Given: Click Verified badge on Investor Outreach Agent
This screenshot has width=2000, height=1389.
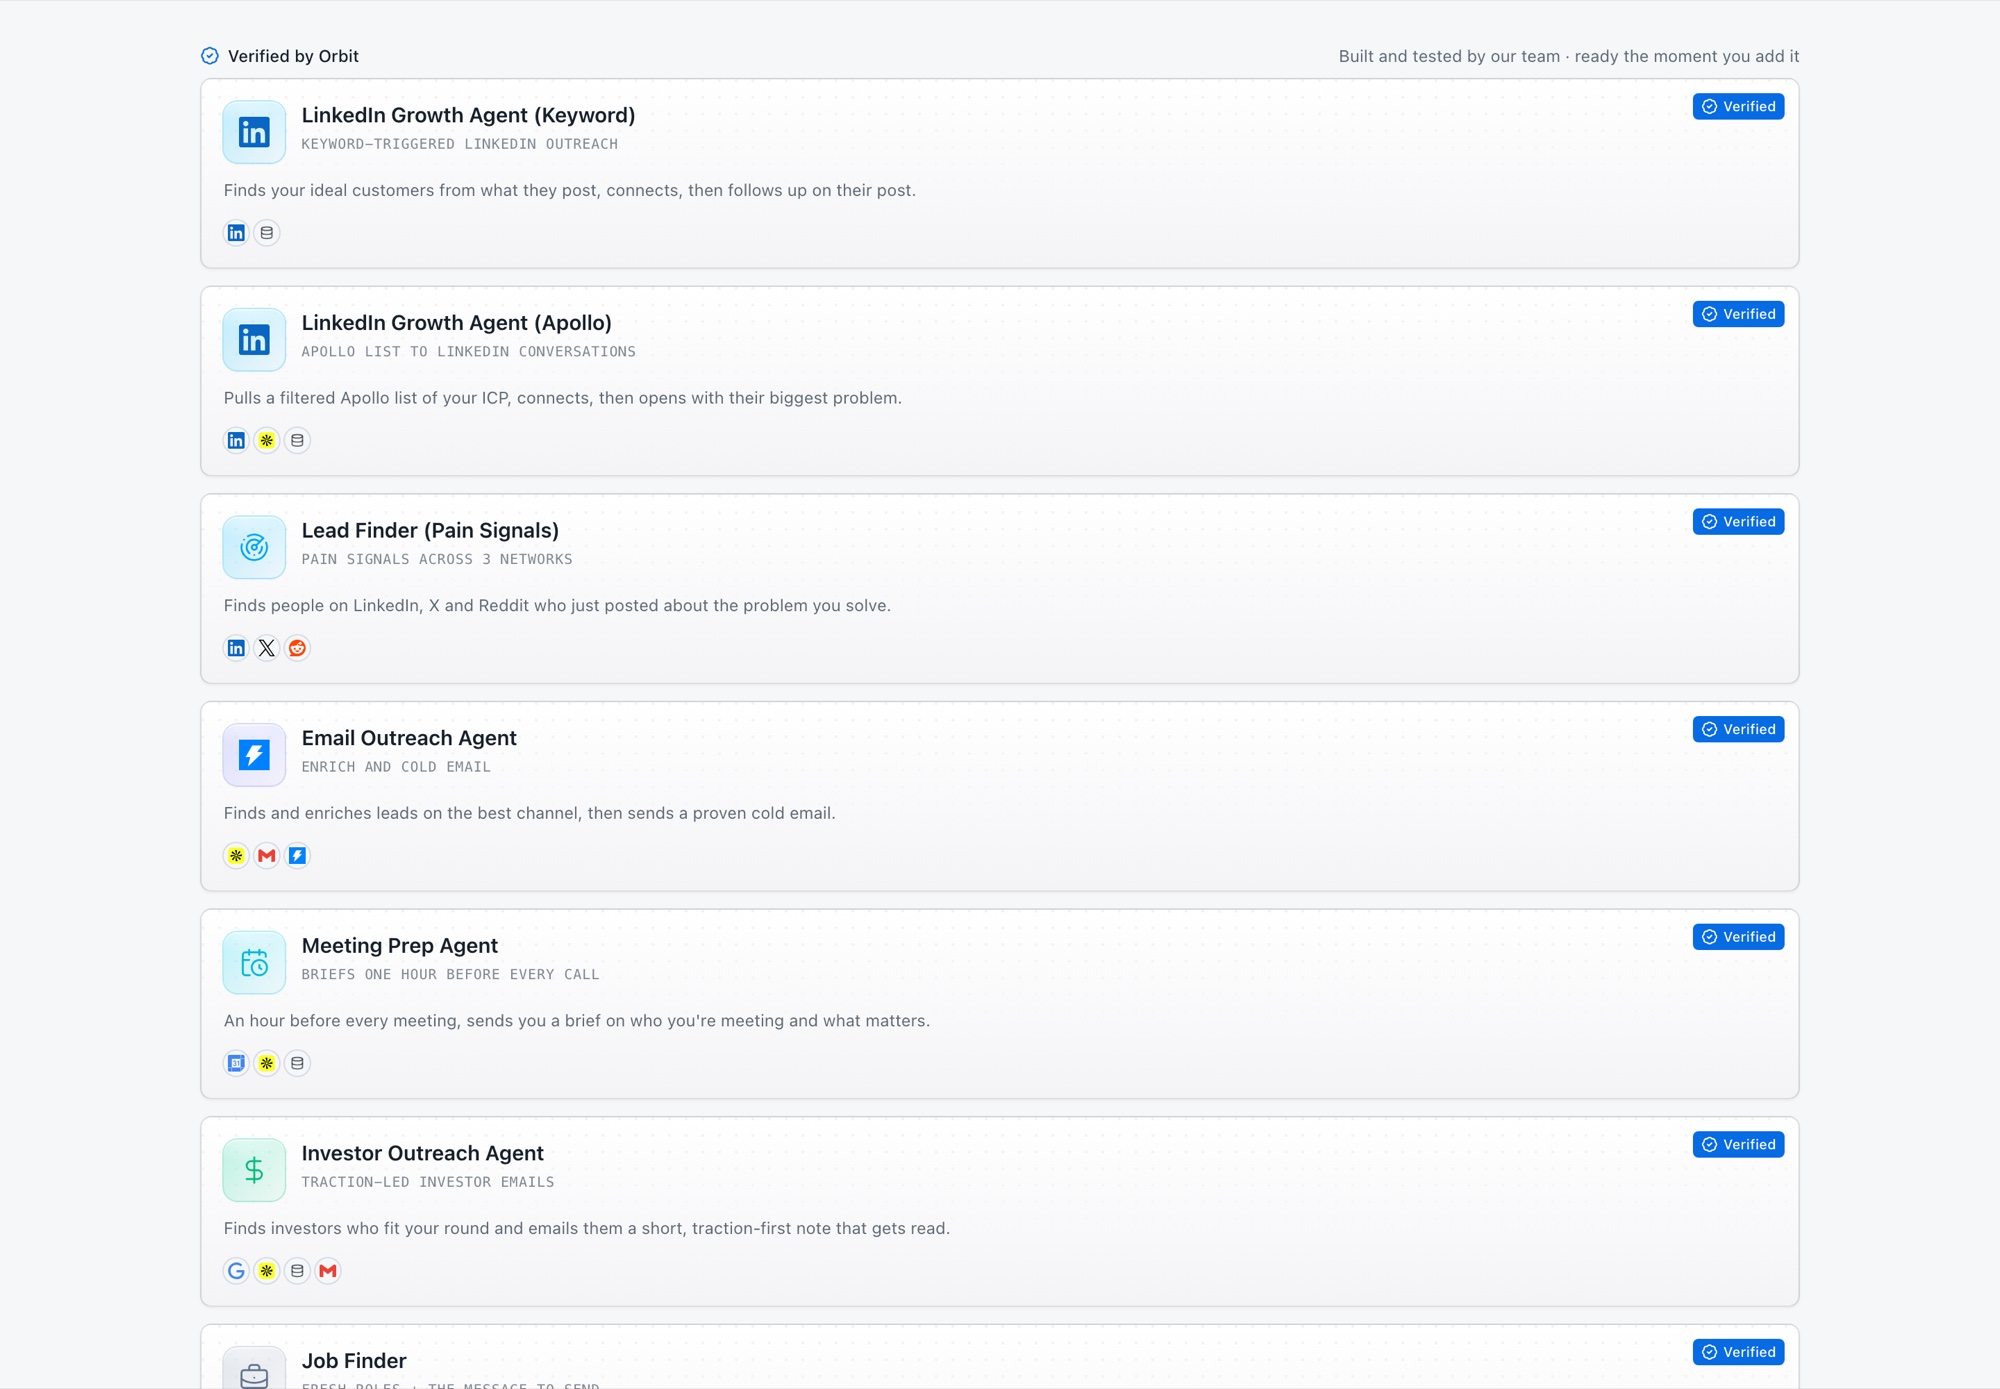Looking at the screenshot, I should [x=1738, y=1145].
